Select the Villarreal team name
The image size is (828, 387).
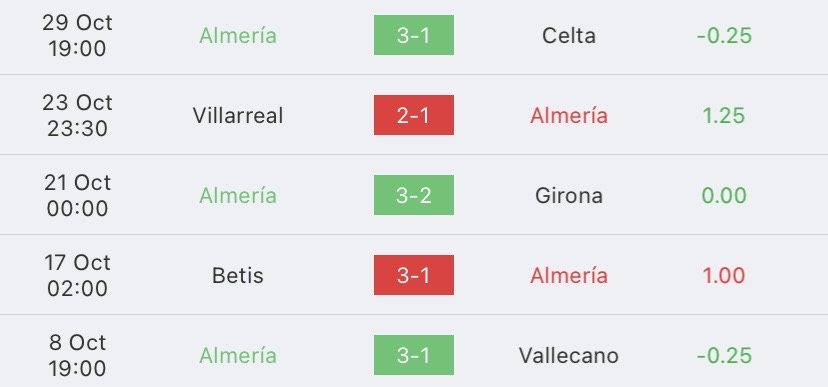[238, 116]
